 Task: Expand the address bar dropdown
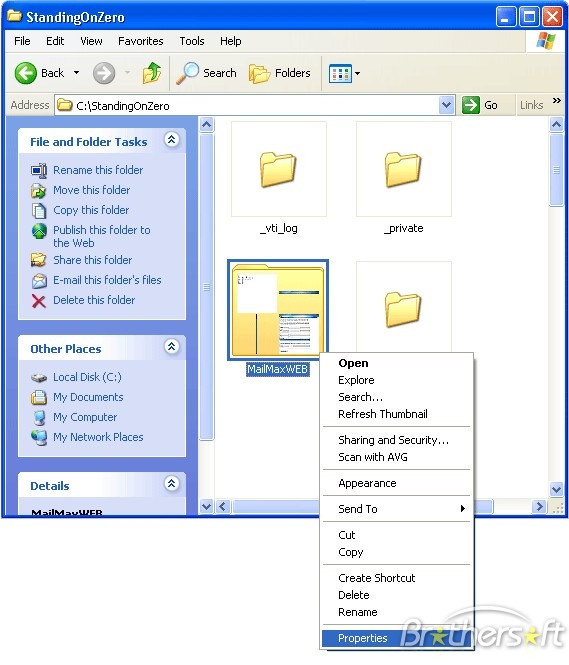point(446,105)
